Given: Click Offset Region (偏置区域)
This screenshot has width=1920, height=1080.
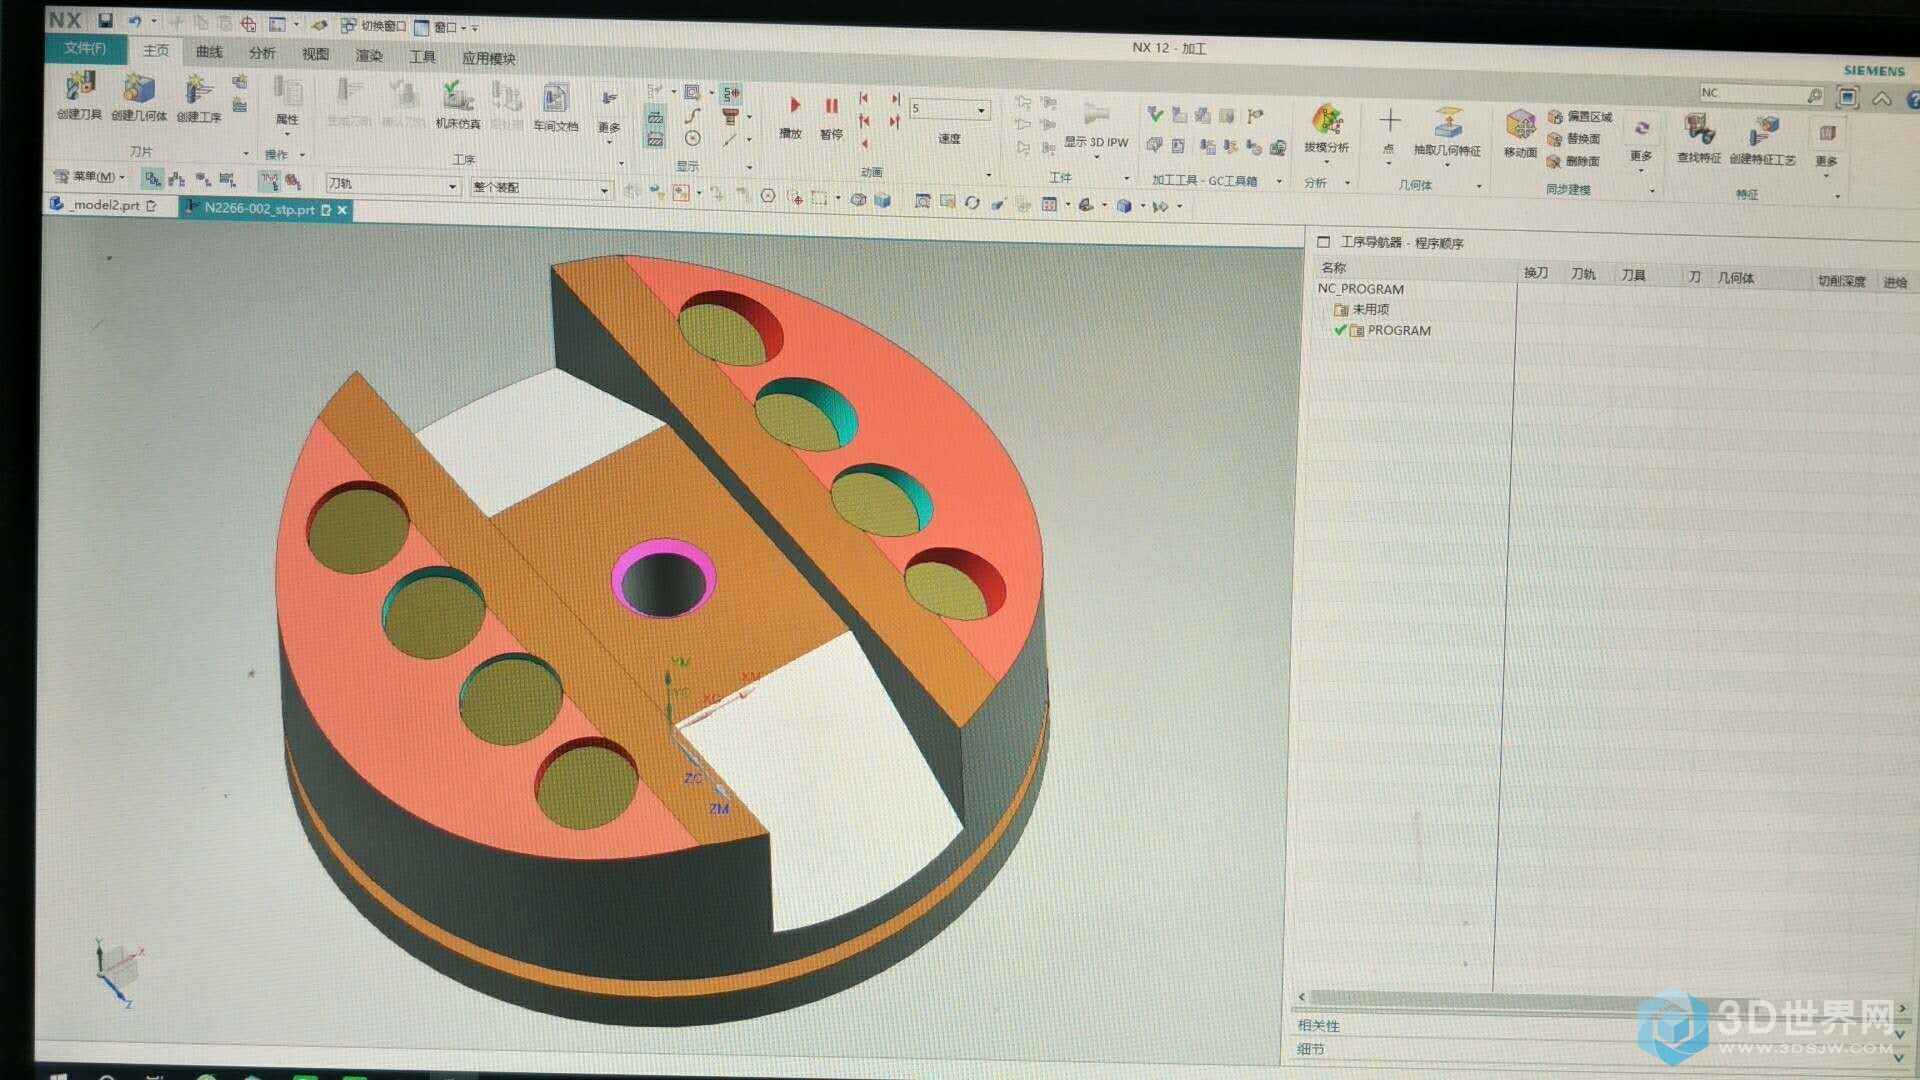Looking at the screenshot, I should pyautogui.click(x=1580, y=117).
